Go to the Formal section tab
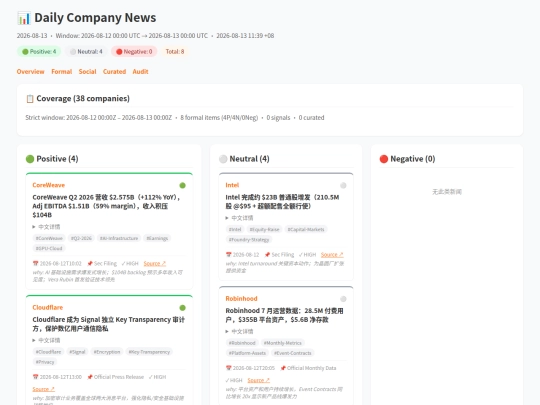This screenshot has height=405, width=540. tap(62, 72)
